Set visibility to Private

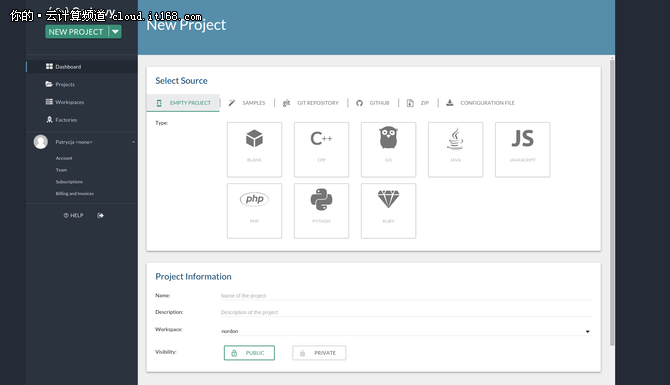pos(319,353)
